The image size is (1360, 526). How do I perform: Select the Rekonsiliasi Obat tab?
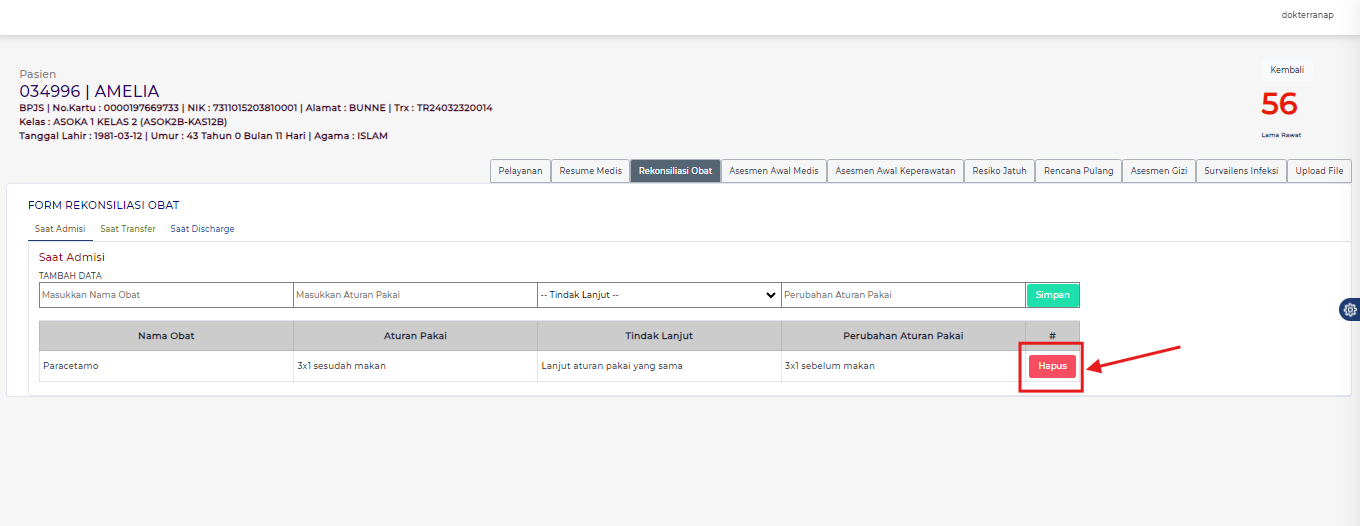(675, 171)
